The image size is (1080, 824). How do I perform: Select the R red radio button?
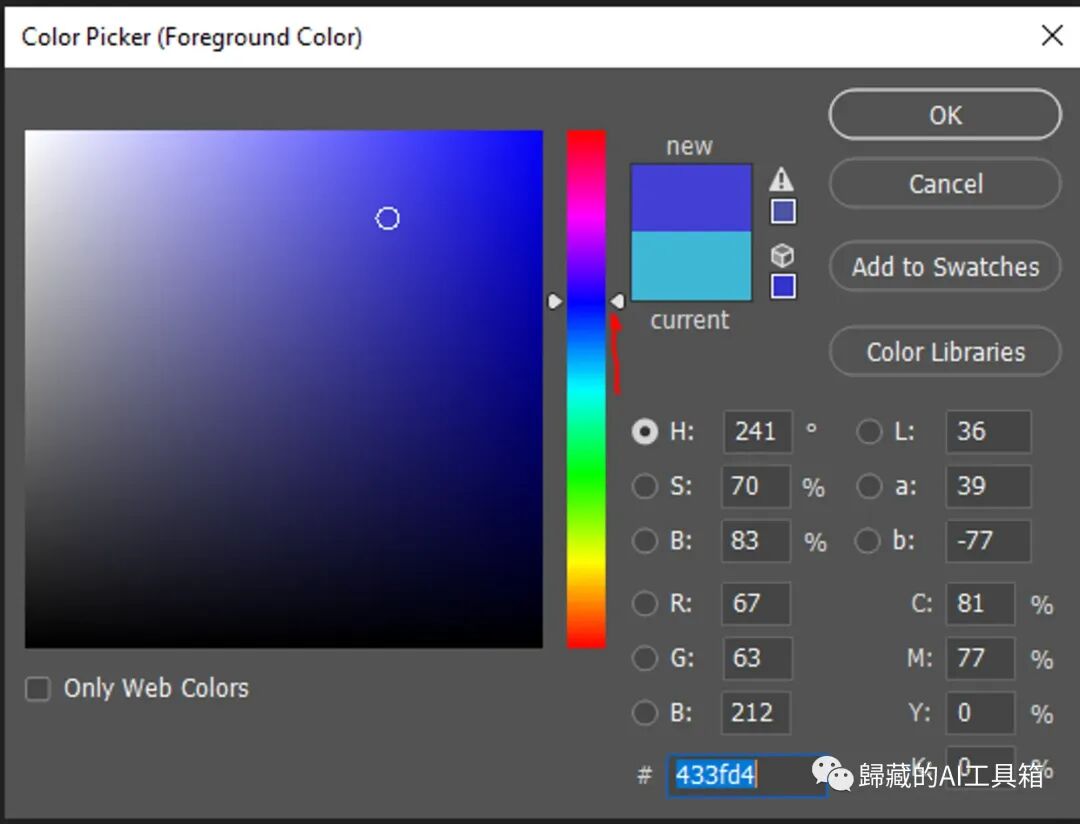click(x=645, y=604)
